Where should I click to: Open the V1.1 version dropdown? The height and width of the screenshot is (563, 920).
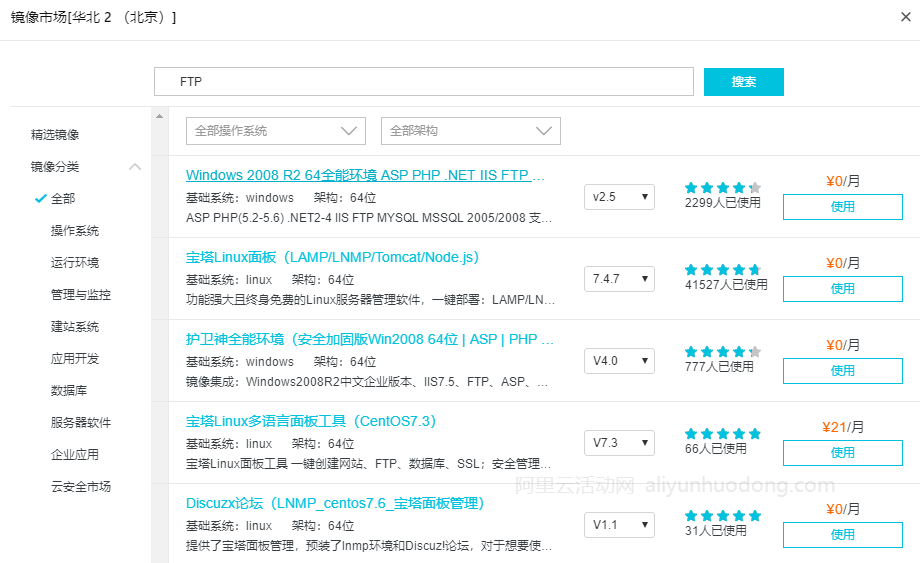(620, 525)
